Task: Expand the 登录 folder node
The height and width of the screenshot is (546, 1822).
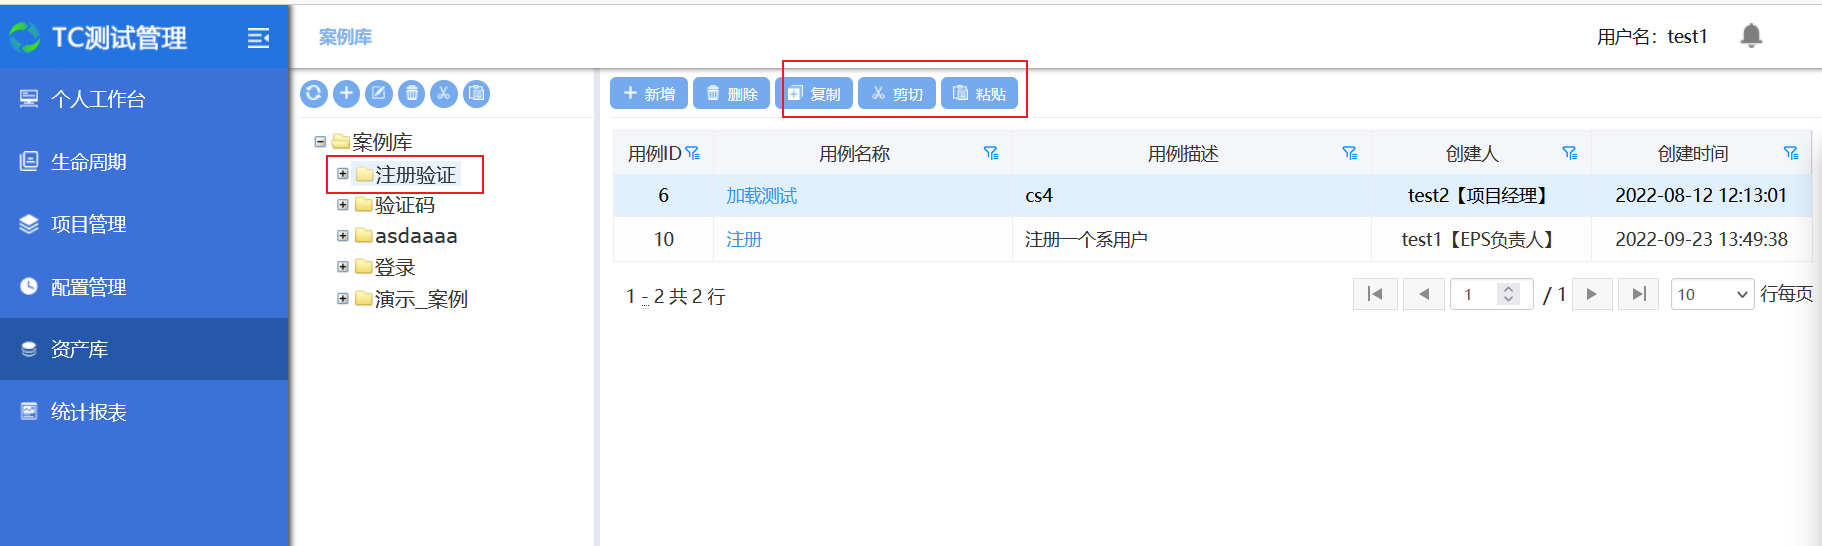Action: [x=343, y=267]
